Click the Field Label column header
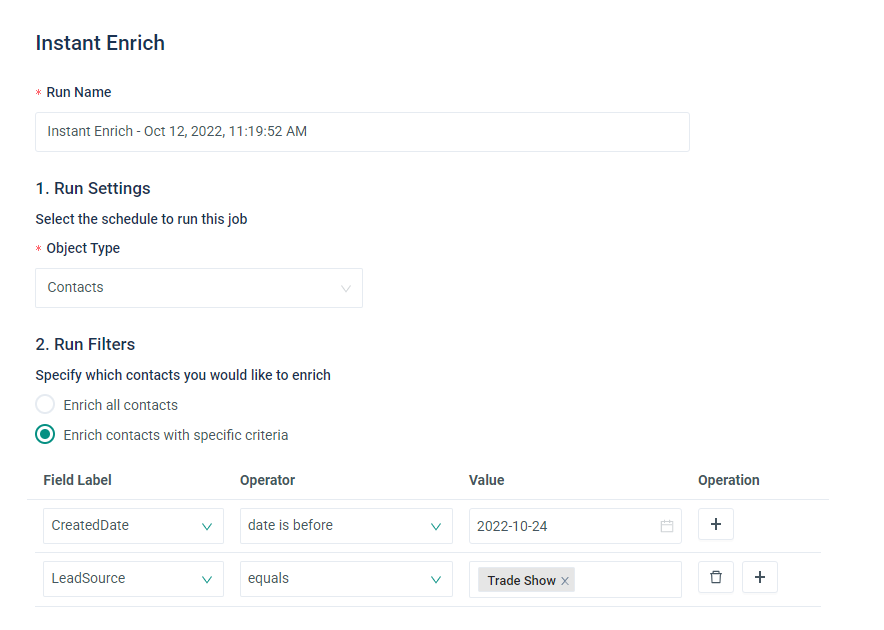 tap(78, 480)
